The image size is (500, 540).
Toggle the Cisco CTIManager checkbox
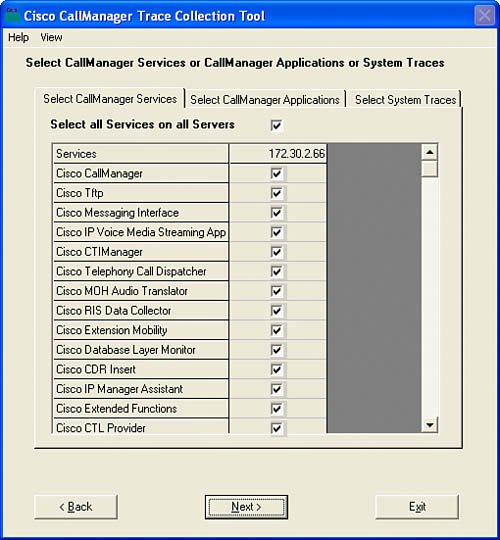277,252
